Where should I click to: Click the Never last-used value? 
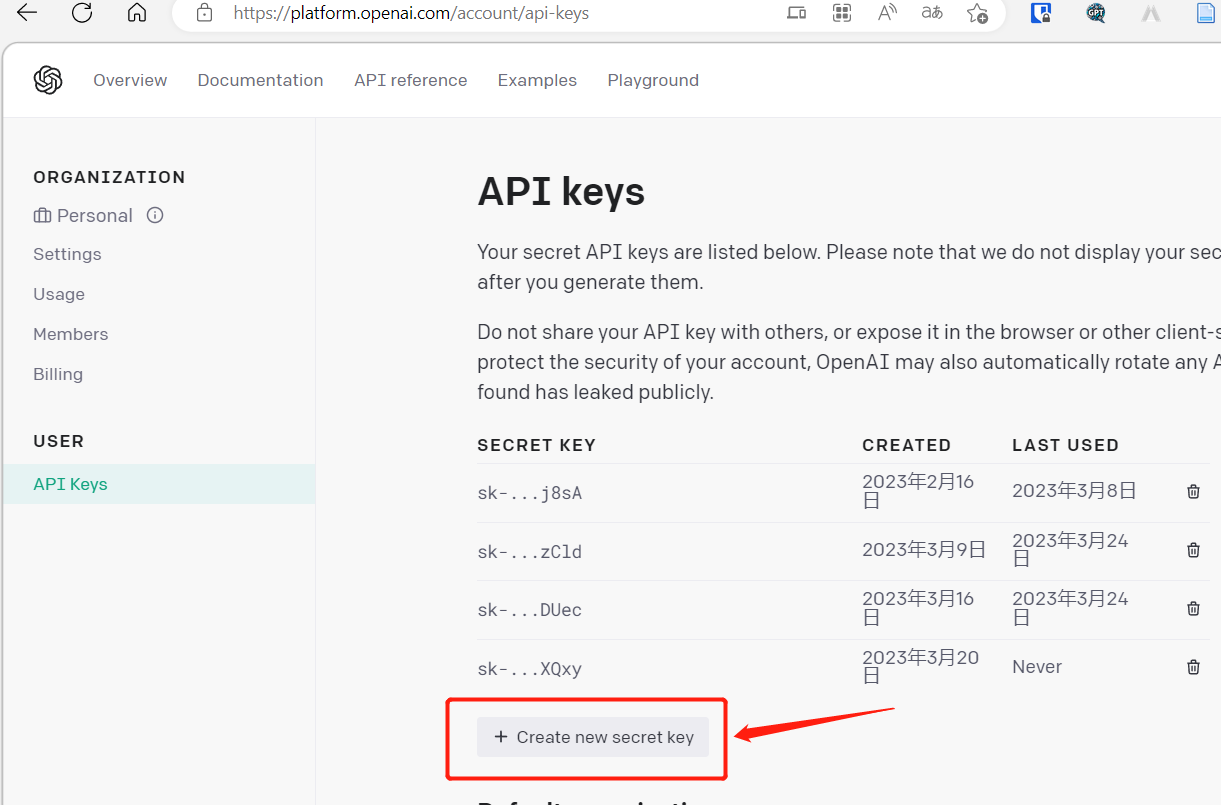click(1037, 667)
